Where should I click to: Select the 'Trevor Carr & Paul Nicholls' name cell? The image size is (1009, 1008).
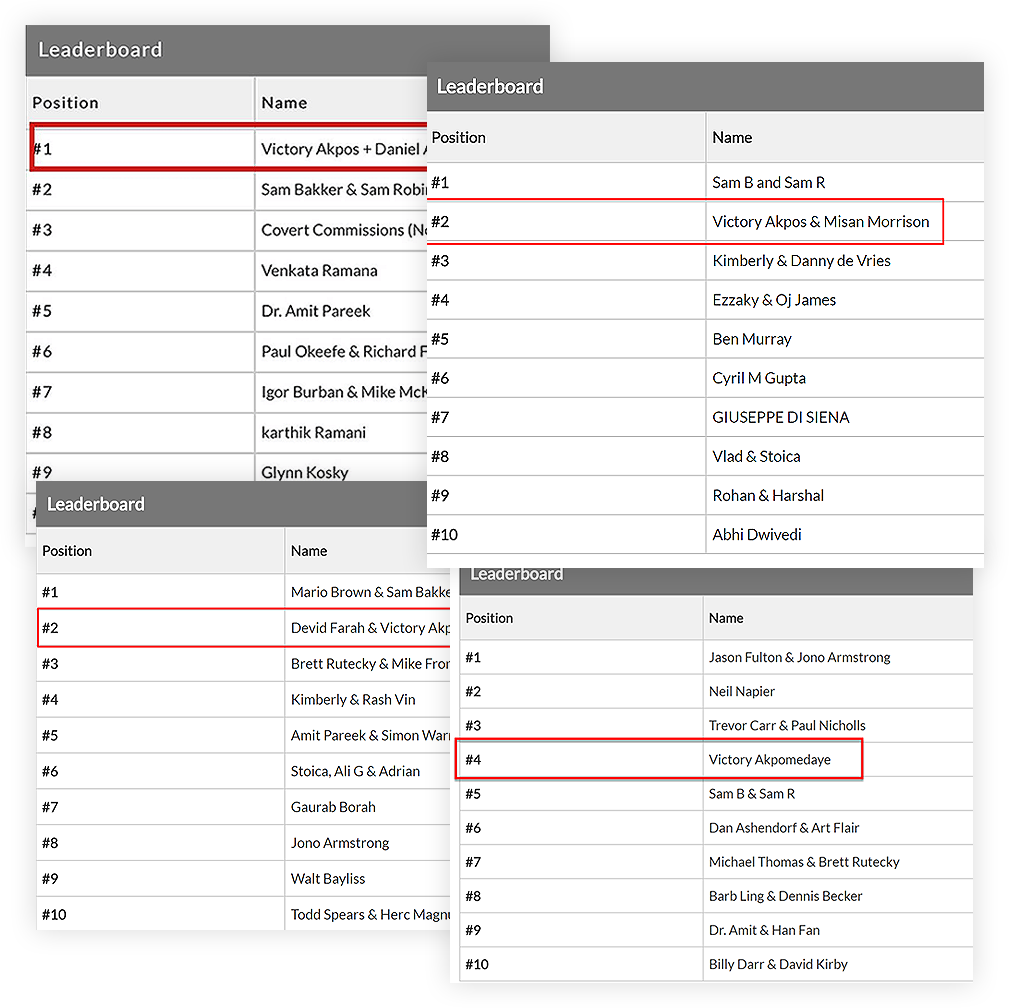838,725
